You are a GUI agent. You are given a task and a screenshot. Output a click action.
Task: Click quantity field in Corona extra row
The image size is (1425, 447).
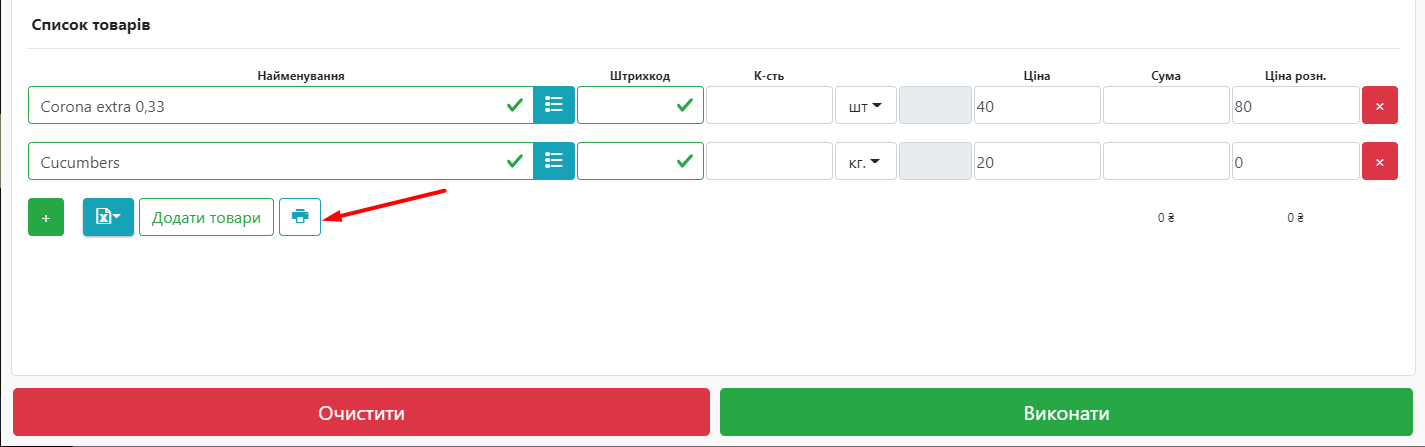click(769, 105)
